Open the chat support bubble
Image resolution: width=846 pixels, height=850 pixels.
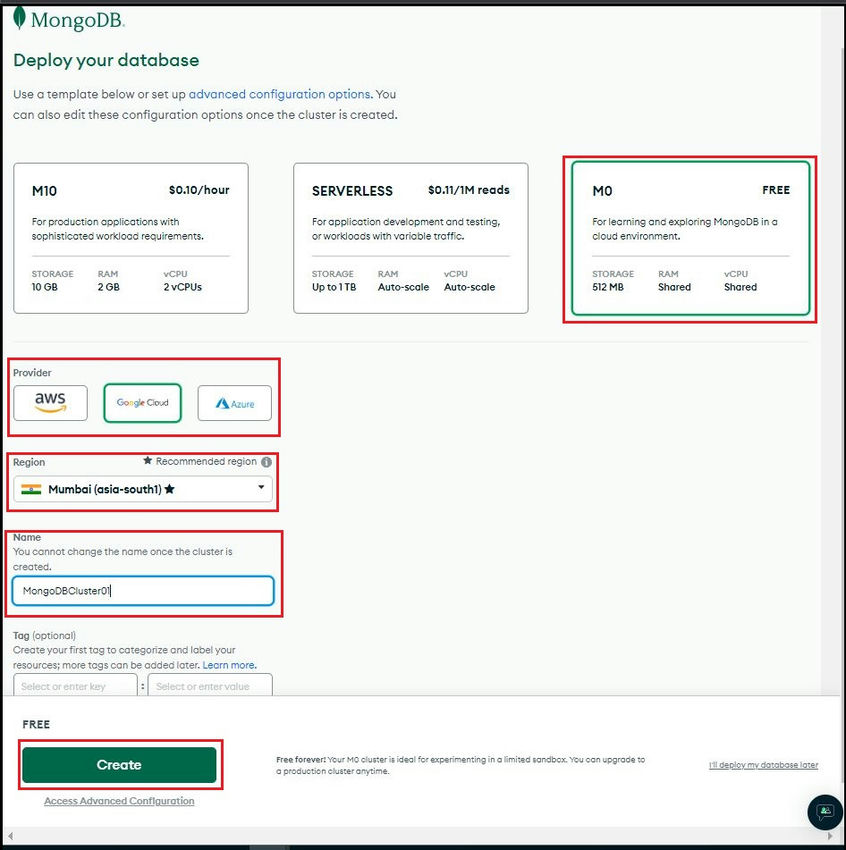[x=824, y=813]
